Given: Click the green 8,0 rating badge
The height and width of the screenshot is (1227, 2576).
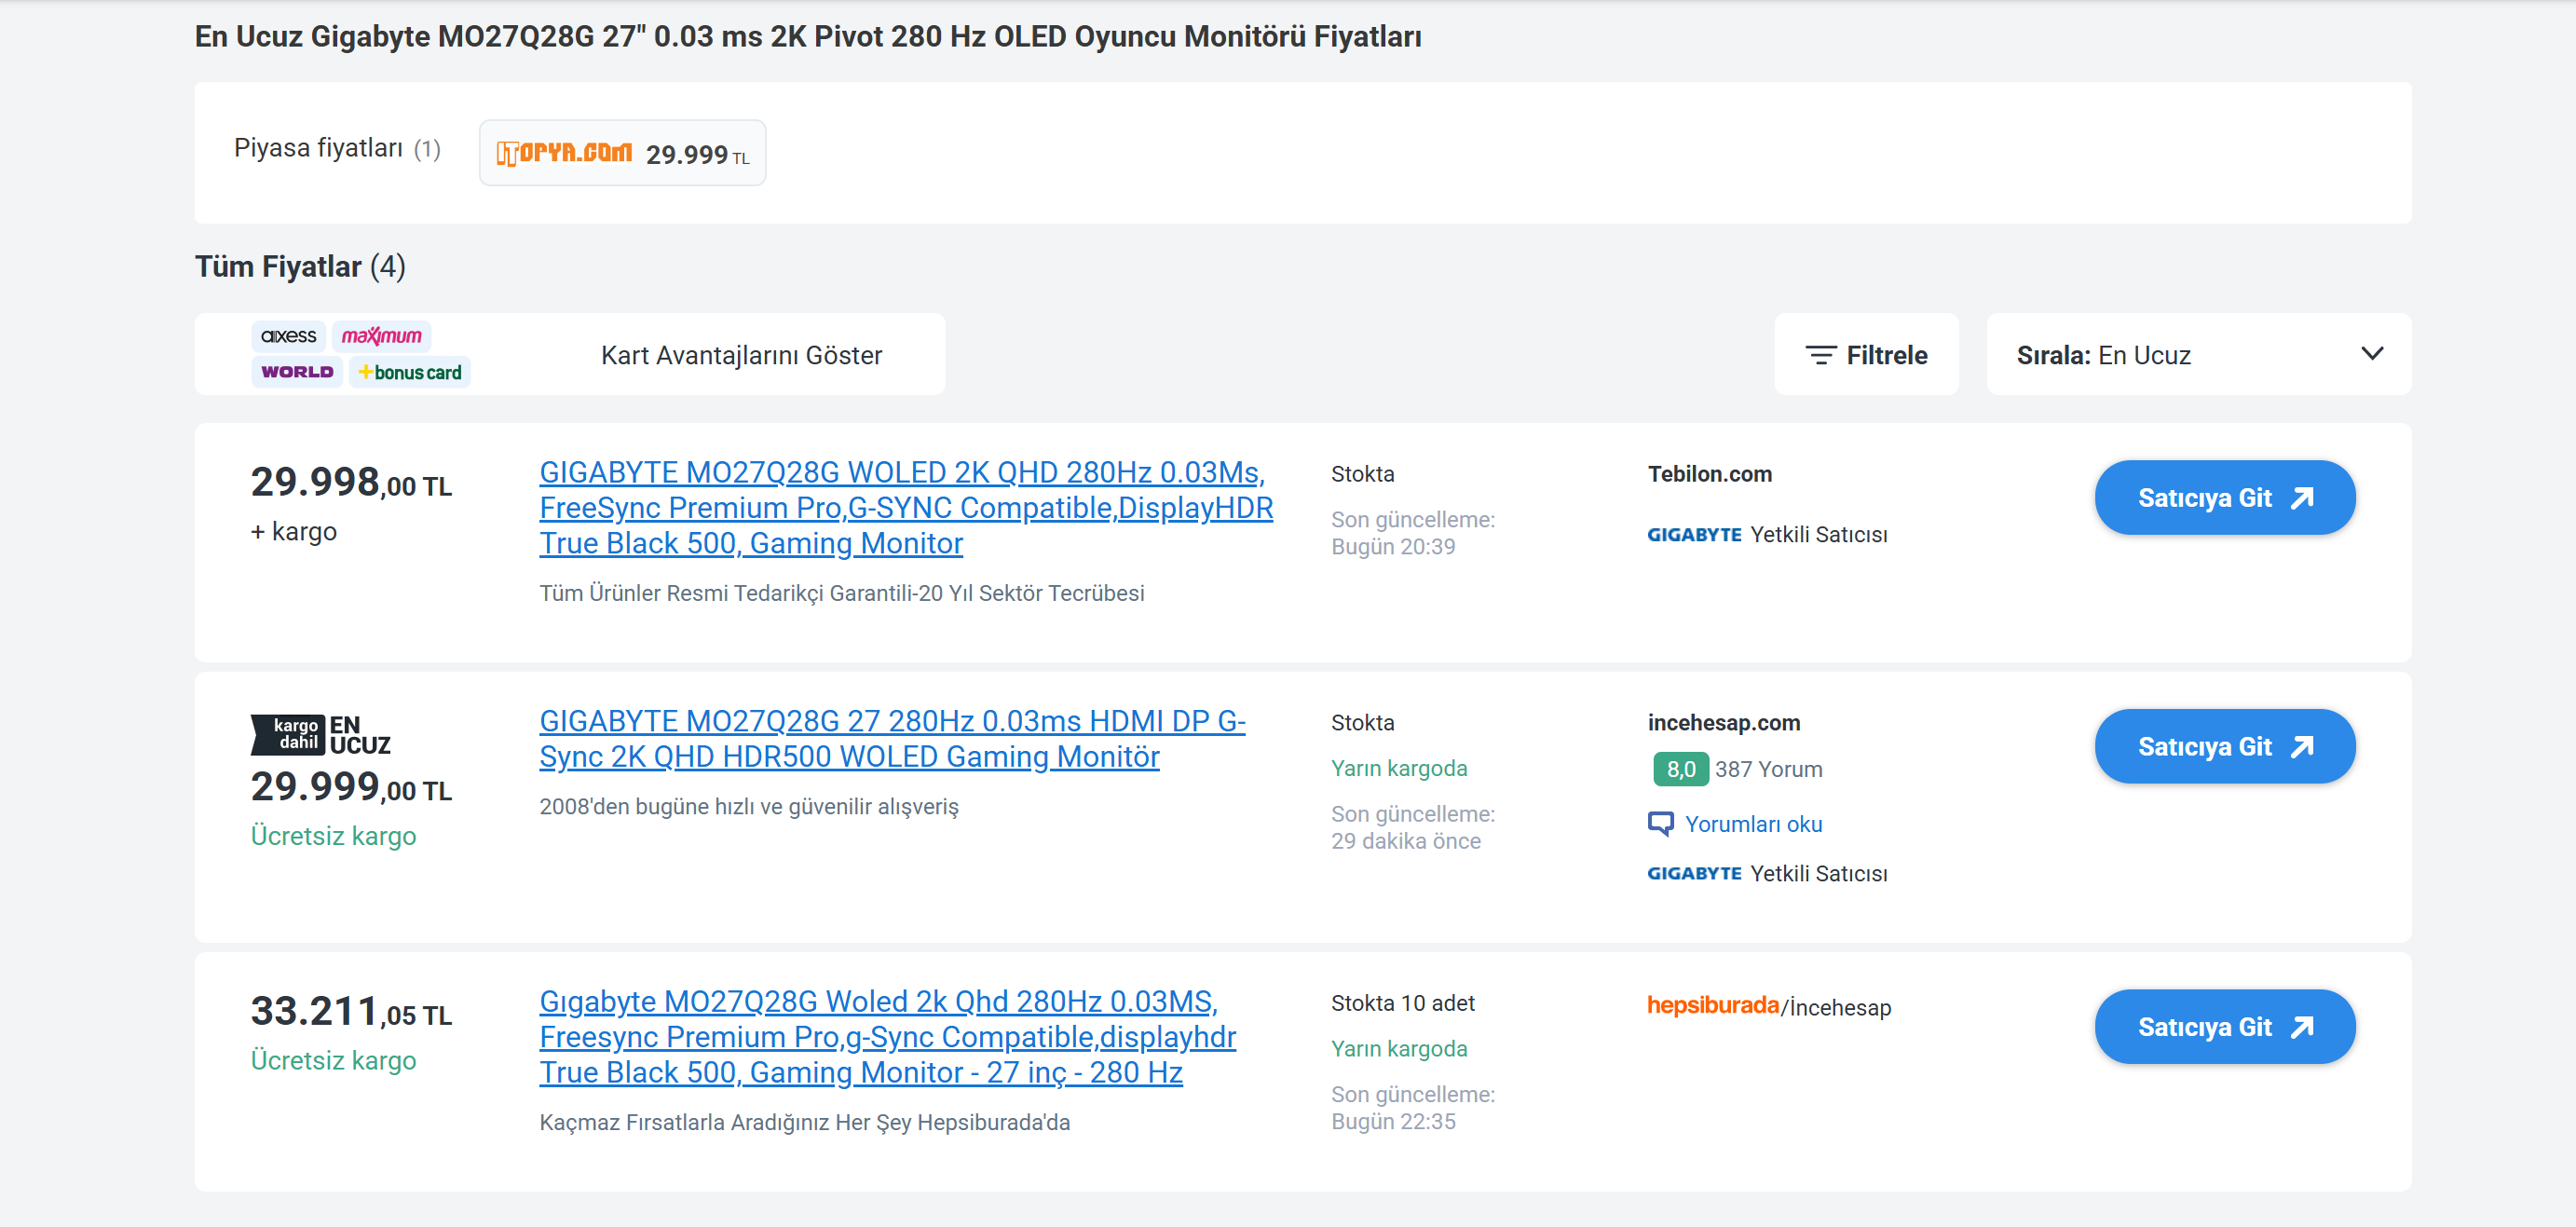Looking at the screenshot, I should [1680, 769].
